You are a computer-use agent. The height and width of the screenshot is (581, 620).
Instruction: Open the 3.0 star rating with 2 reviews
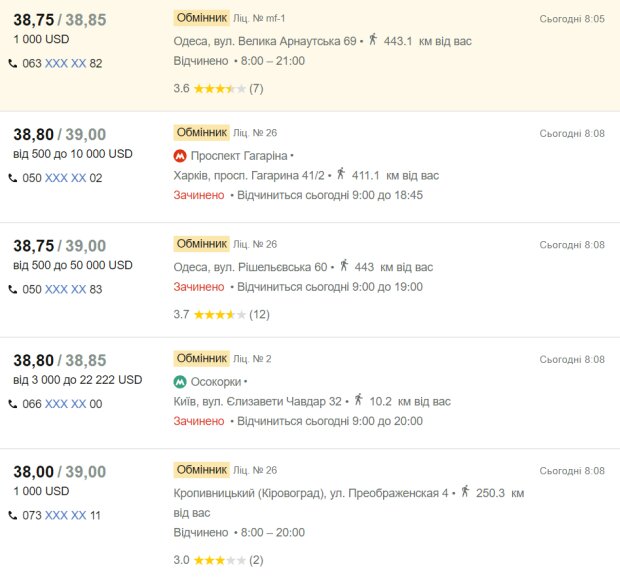point(218,560)
